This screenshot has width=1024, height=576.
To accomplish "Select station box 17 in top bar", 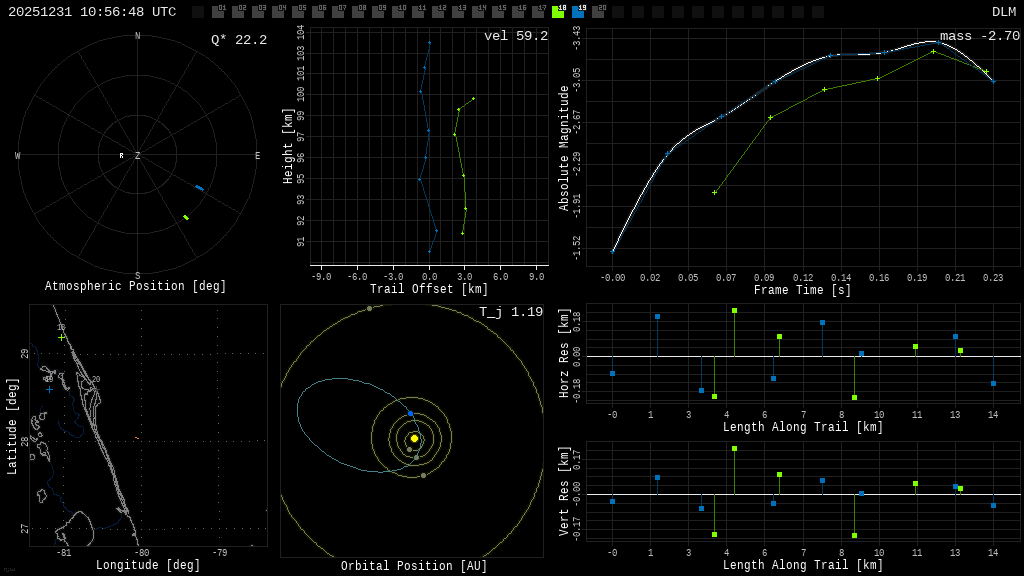I will click(x=538, y=12).
